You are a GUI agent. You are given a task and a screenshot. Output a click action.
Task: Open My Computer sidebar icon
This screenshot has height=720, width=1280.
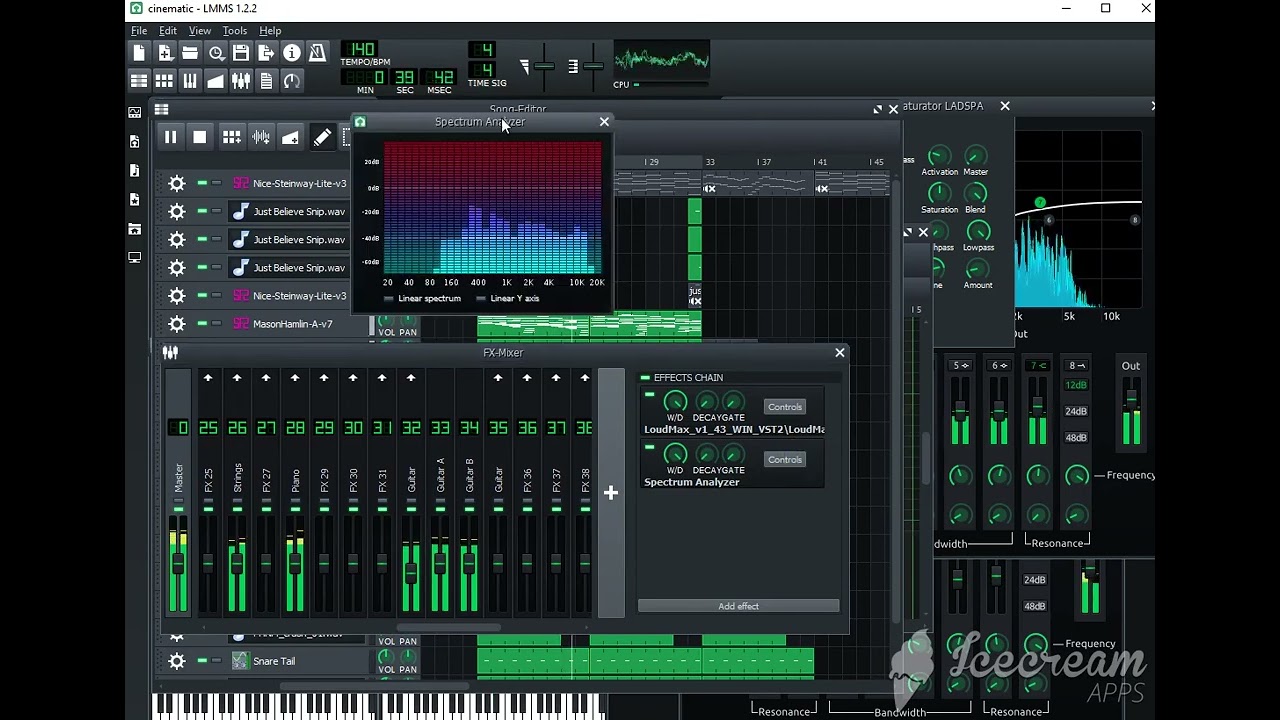(x=135, y=258)
